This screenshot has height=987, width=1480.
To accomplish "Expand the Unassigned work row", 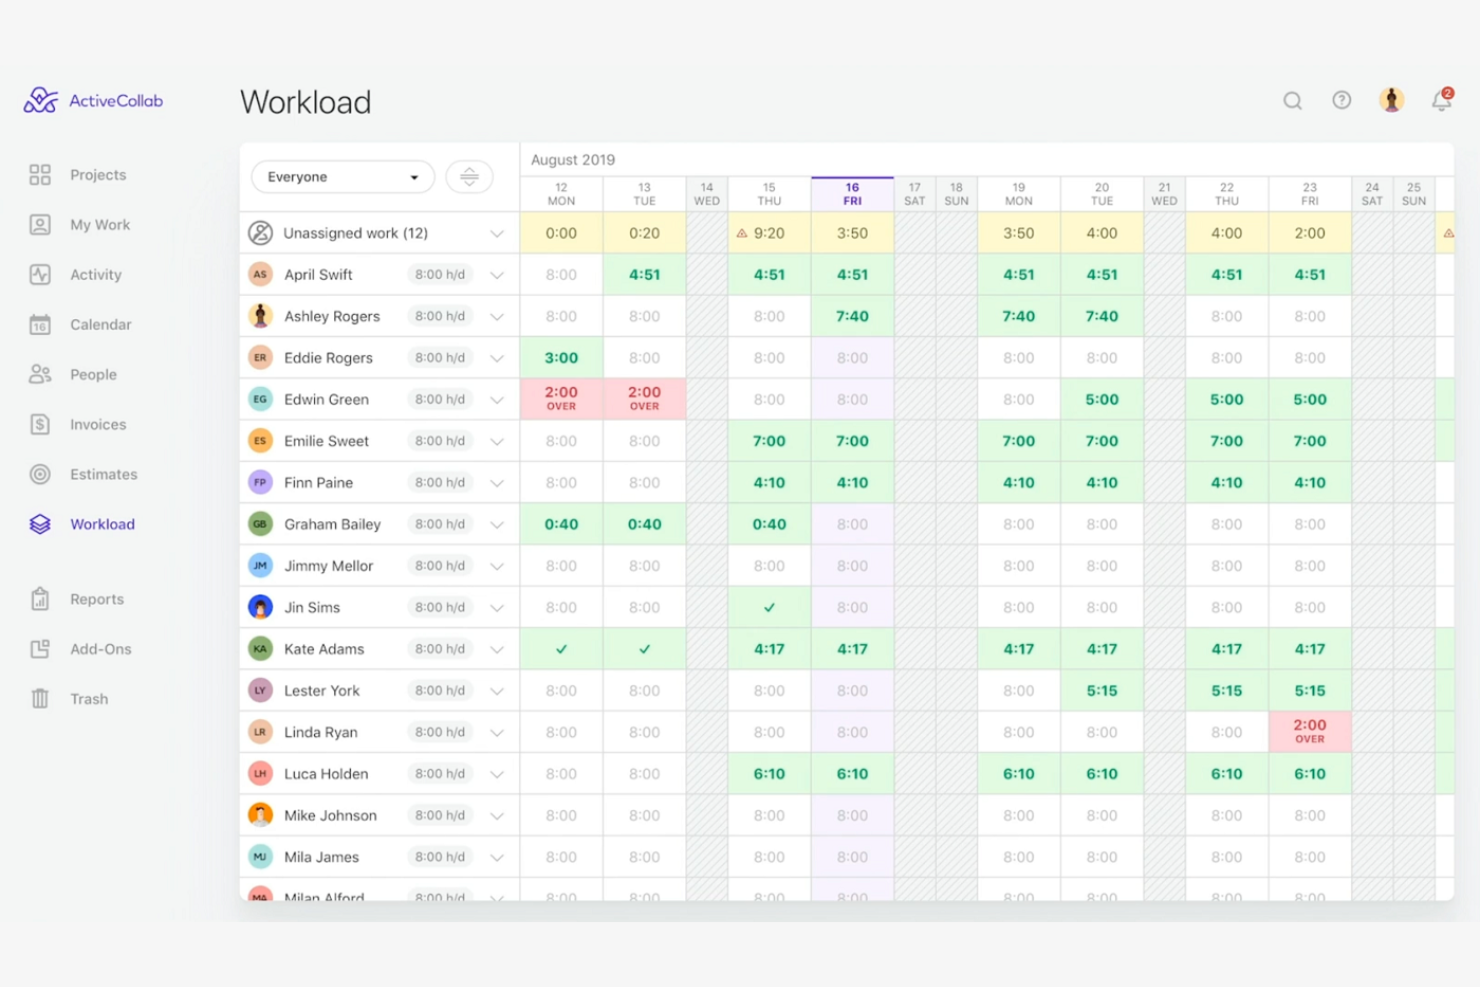I will 497,233.
